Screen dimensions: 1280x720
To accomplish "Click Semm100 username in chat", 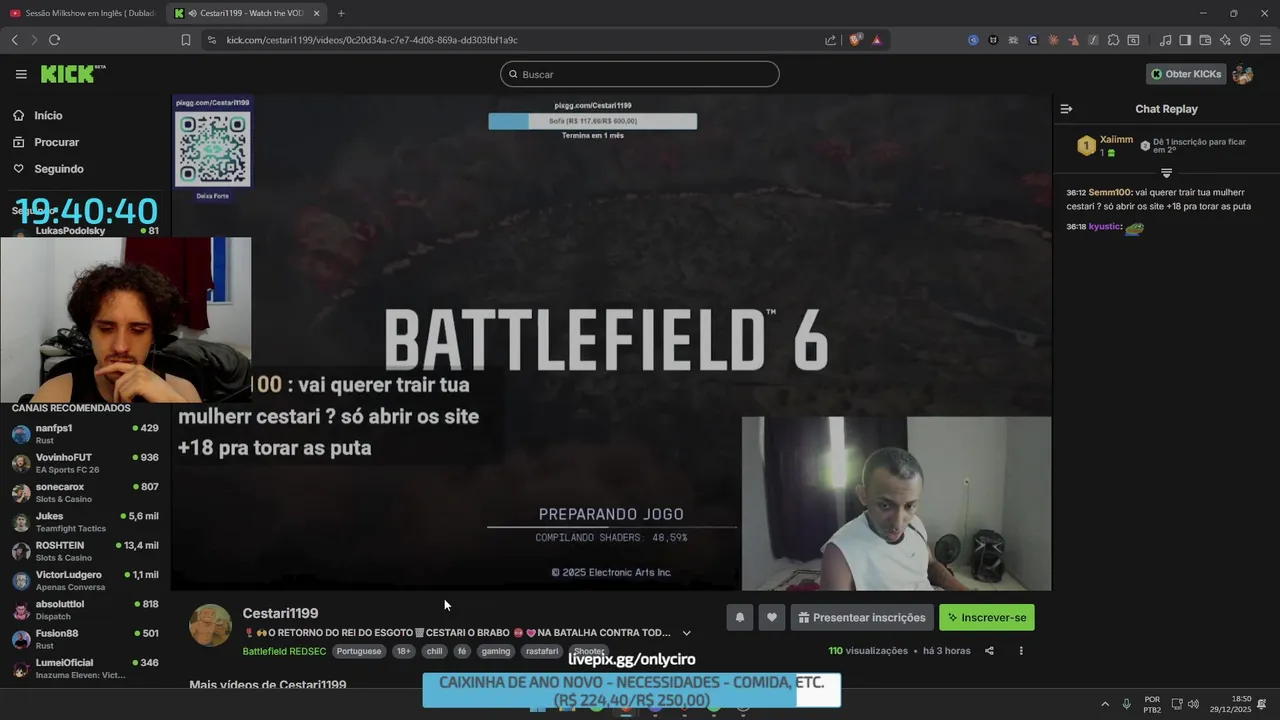I will point(1109,192).
